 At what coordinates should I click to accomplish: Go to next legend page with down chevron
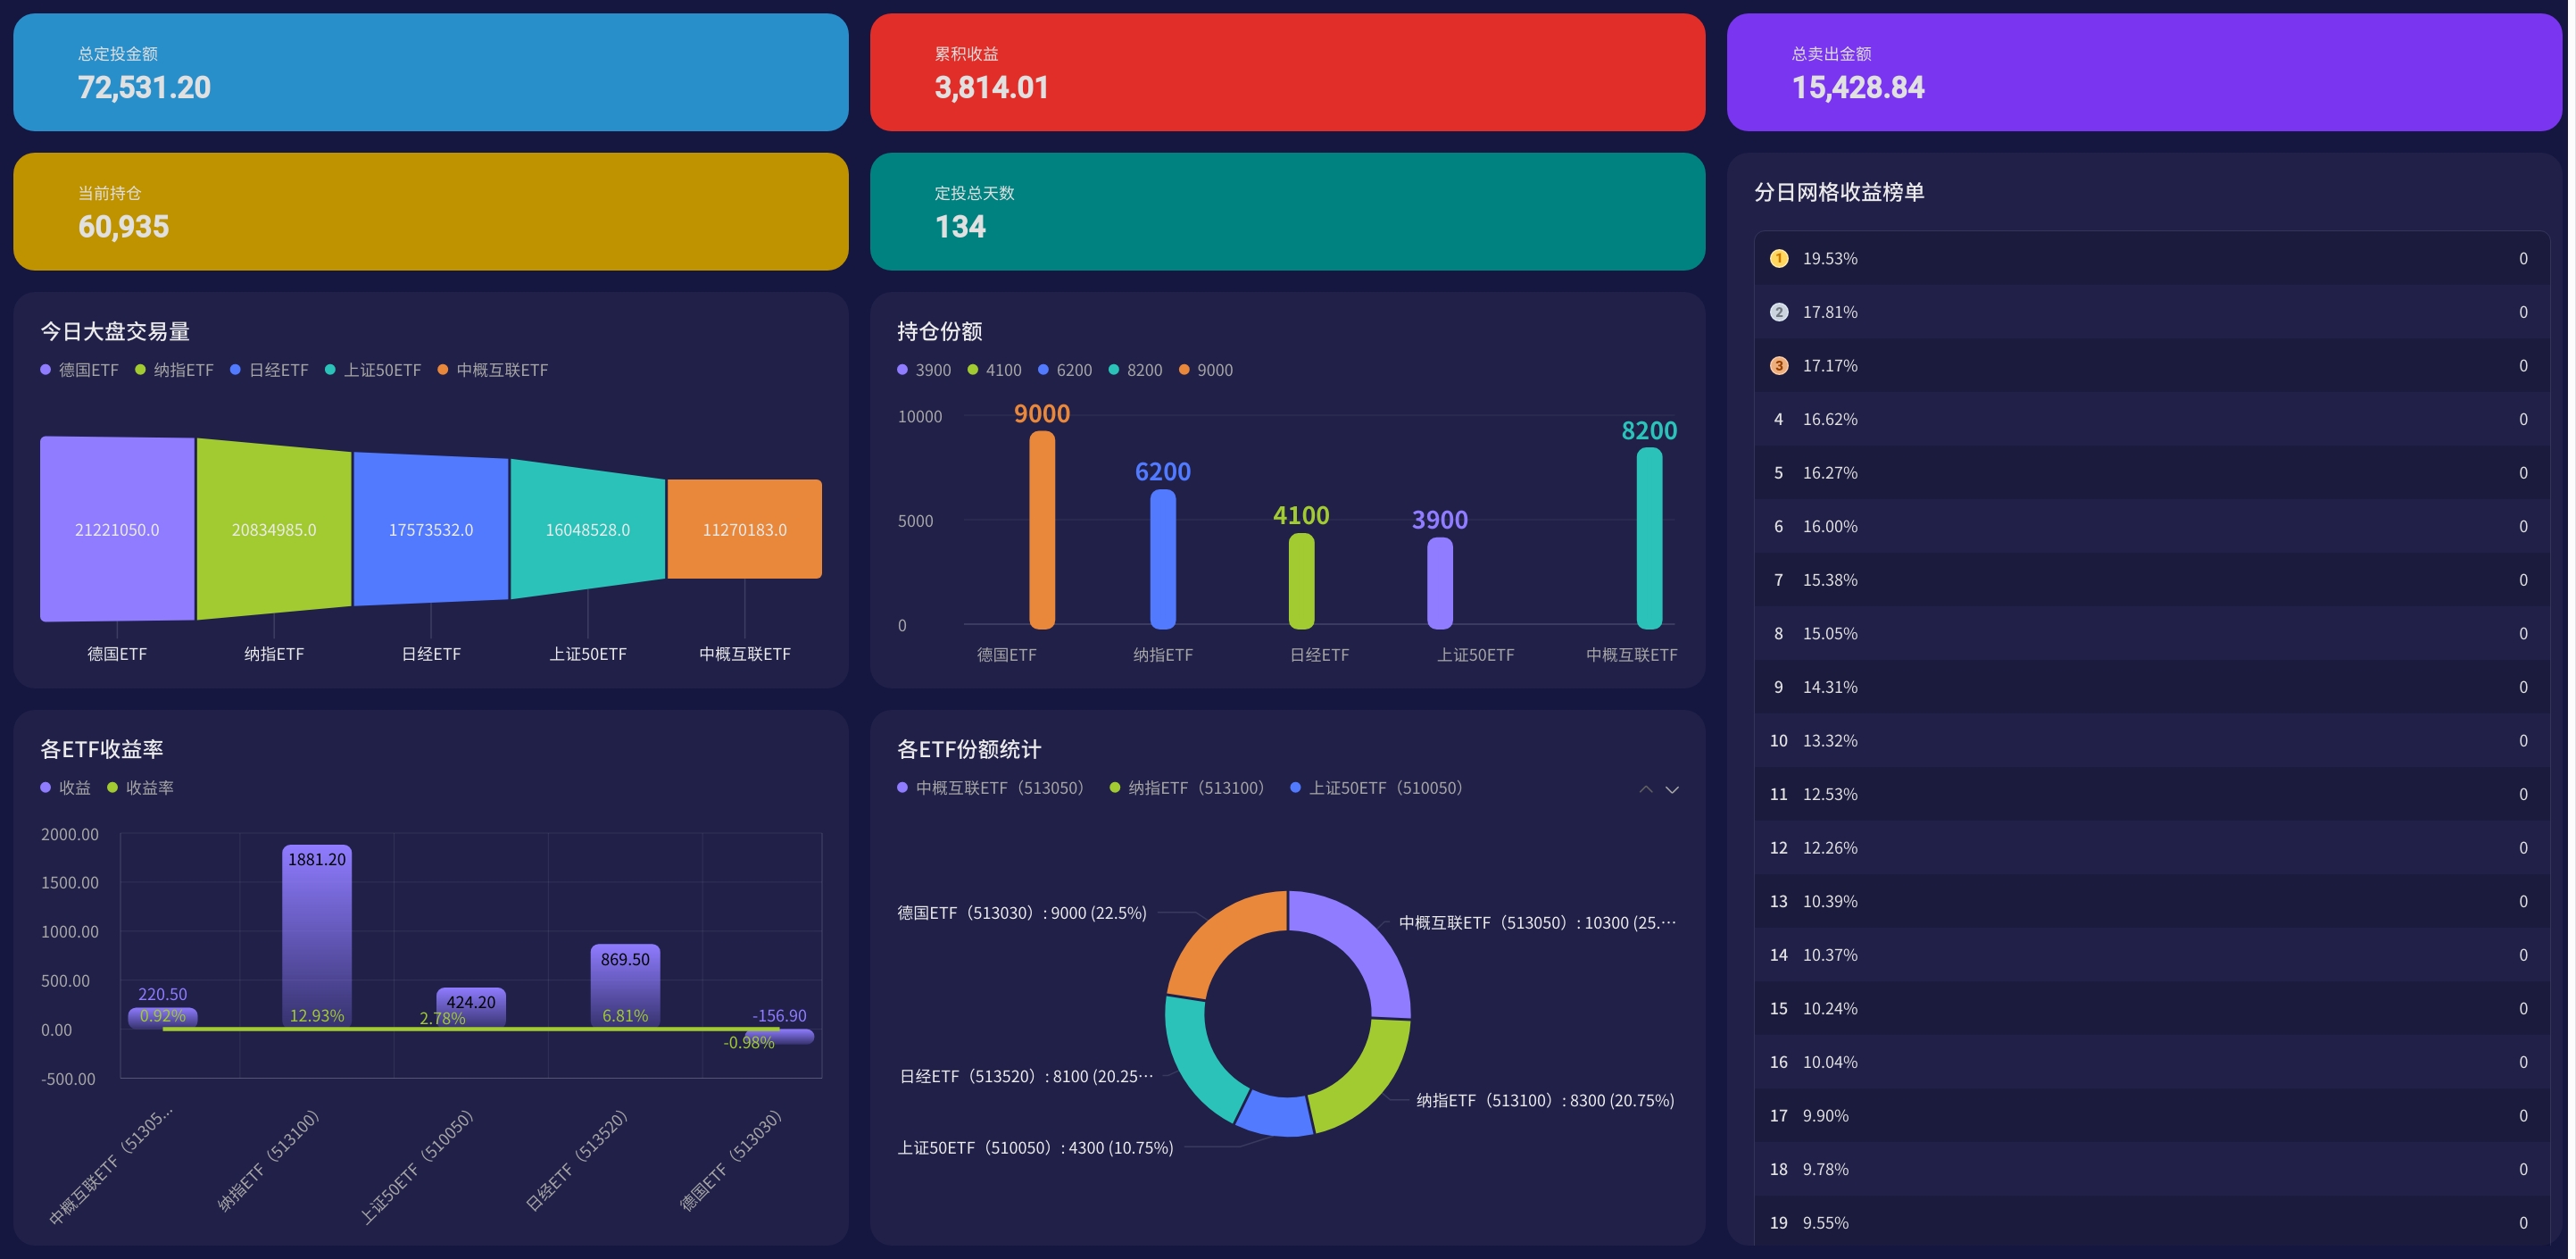click(1672, 789)
